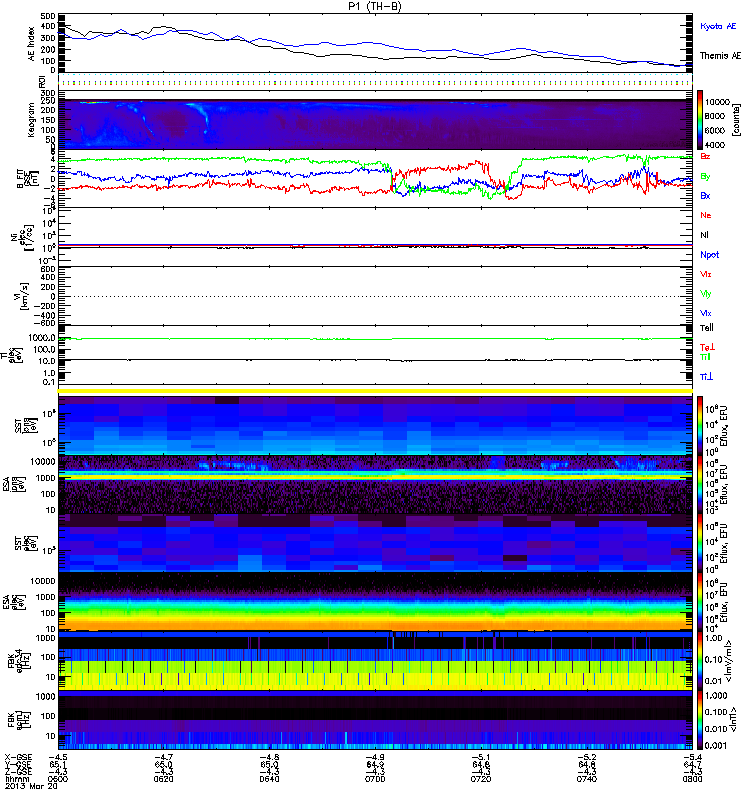Click the 0600 time tick label
This screenshot has height=800, width=750.
tap(58, 779)
